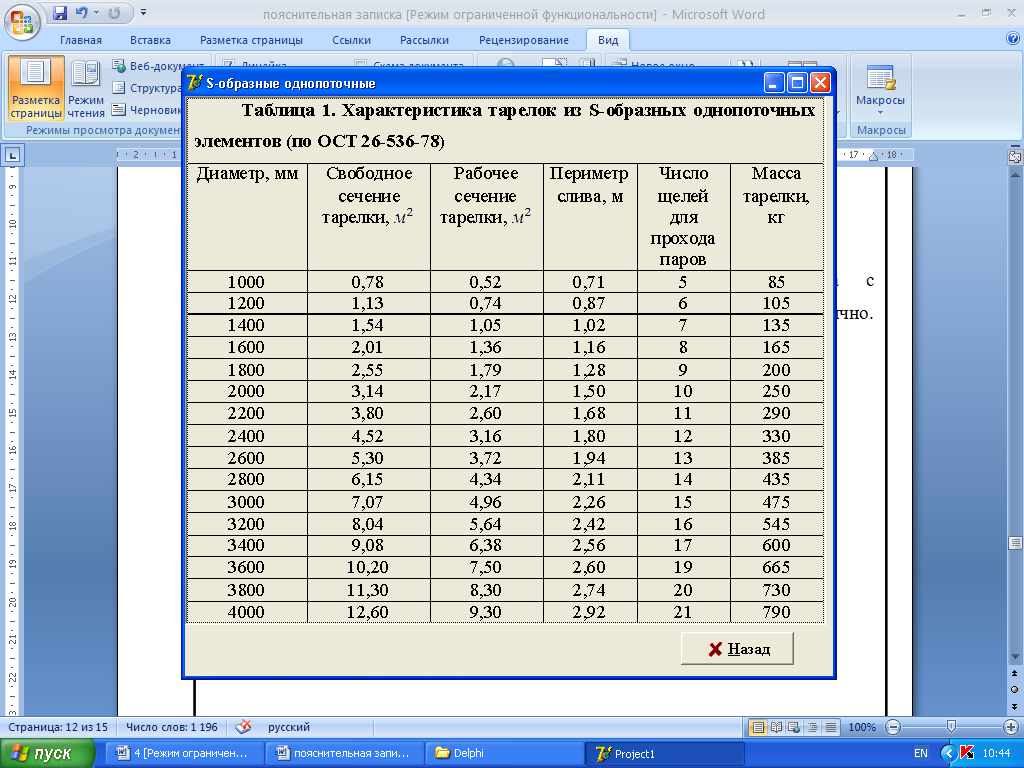Switch to пояснительная записка taskbar item

pos(344,753)
